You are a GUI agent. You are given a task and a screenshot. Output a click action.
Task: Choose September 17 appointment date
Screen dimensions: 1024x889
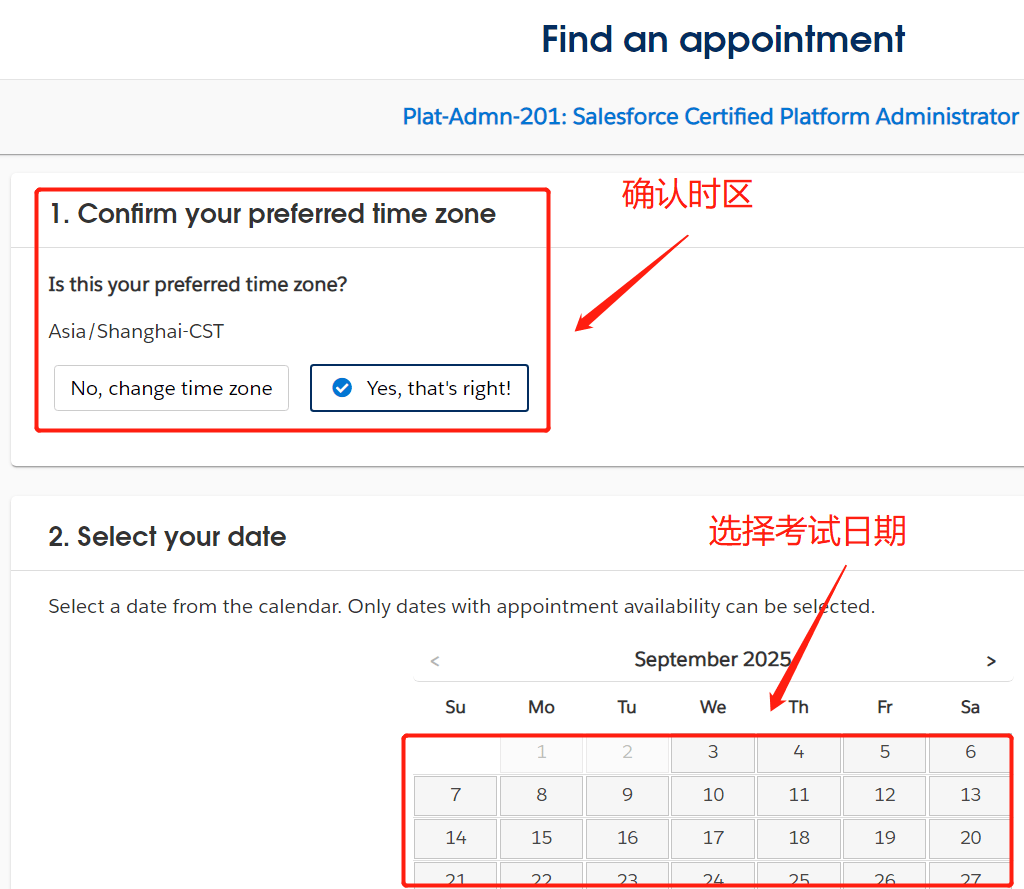tap(713, 838)
